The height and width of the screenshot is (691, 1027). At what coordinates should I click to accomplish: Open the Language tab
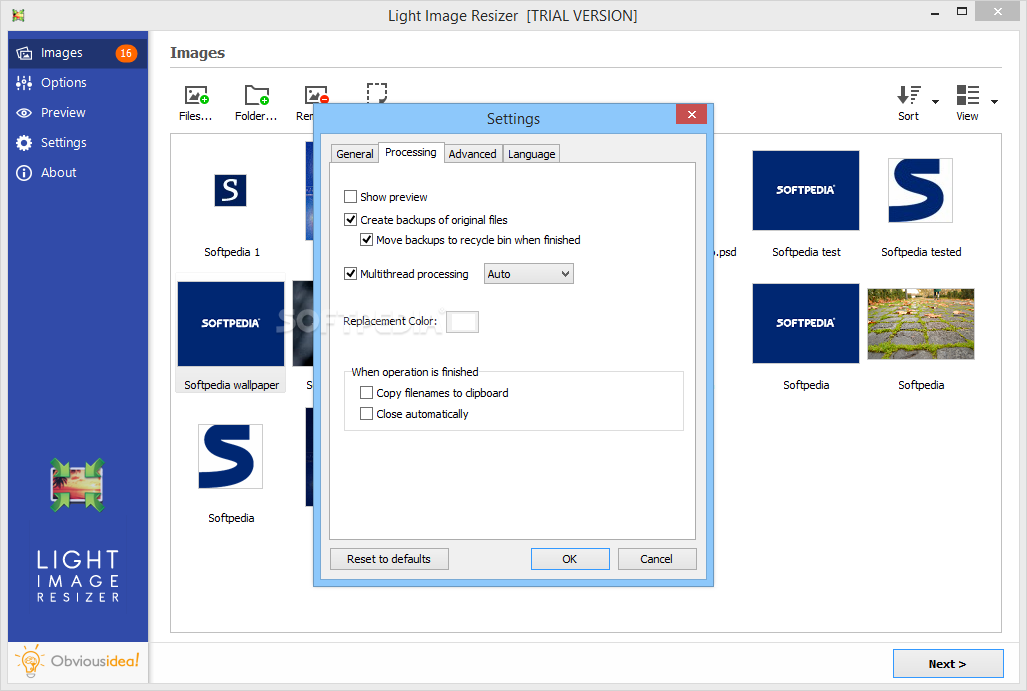point(531,154)
